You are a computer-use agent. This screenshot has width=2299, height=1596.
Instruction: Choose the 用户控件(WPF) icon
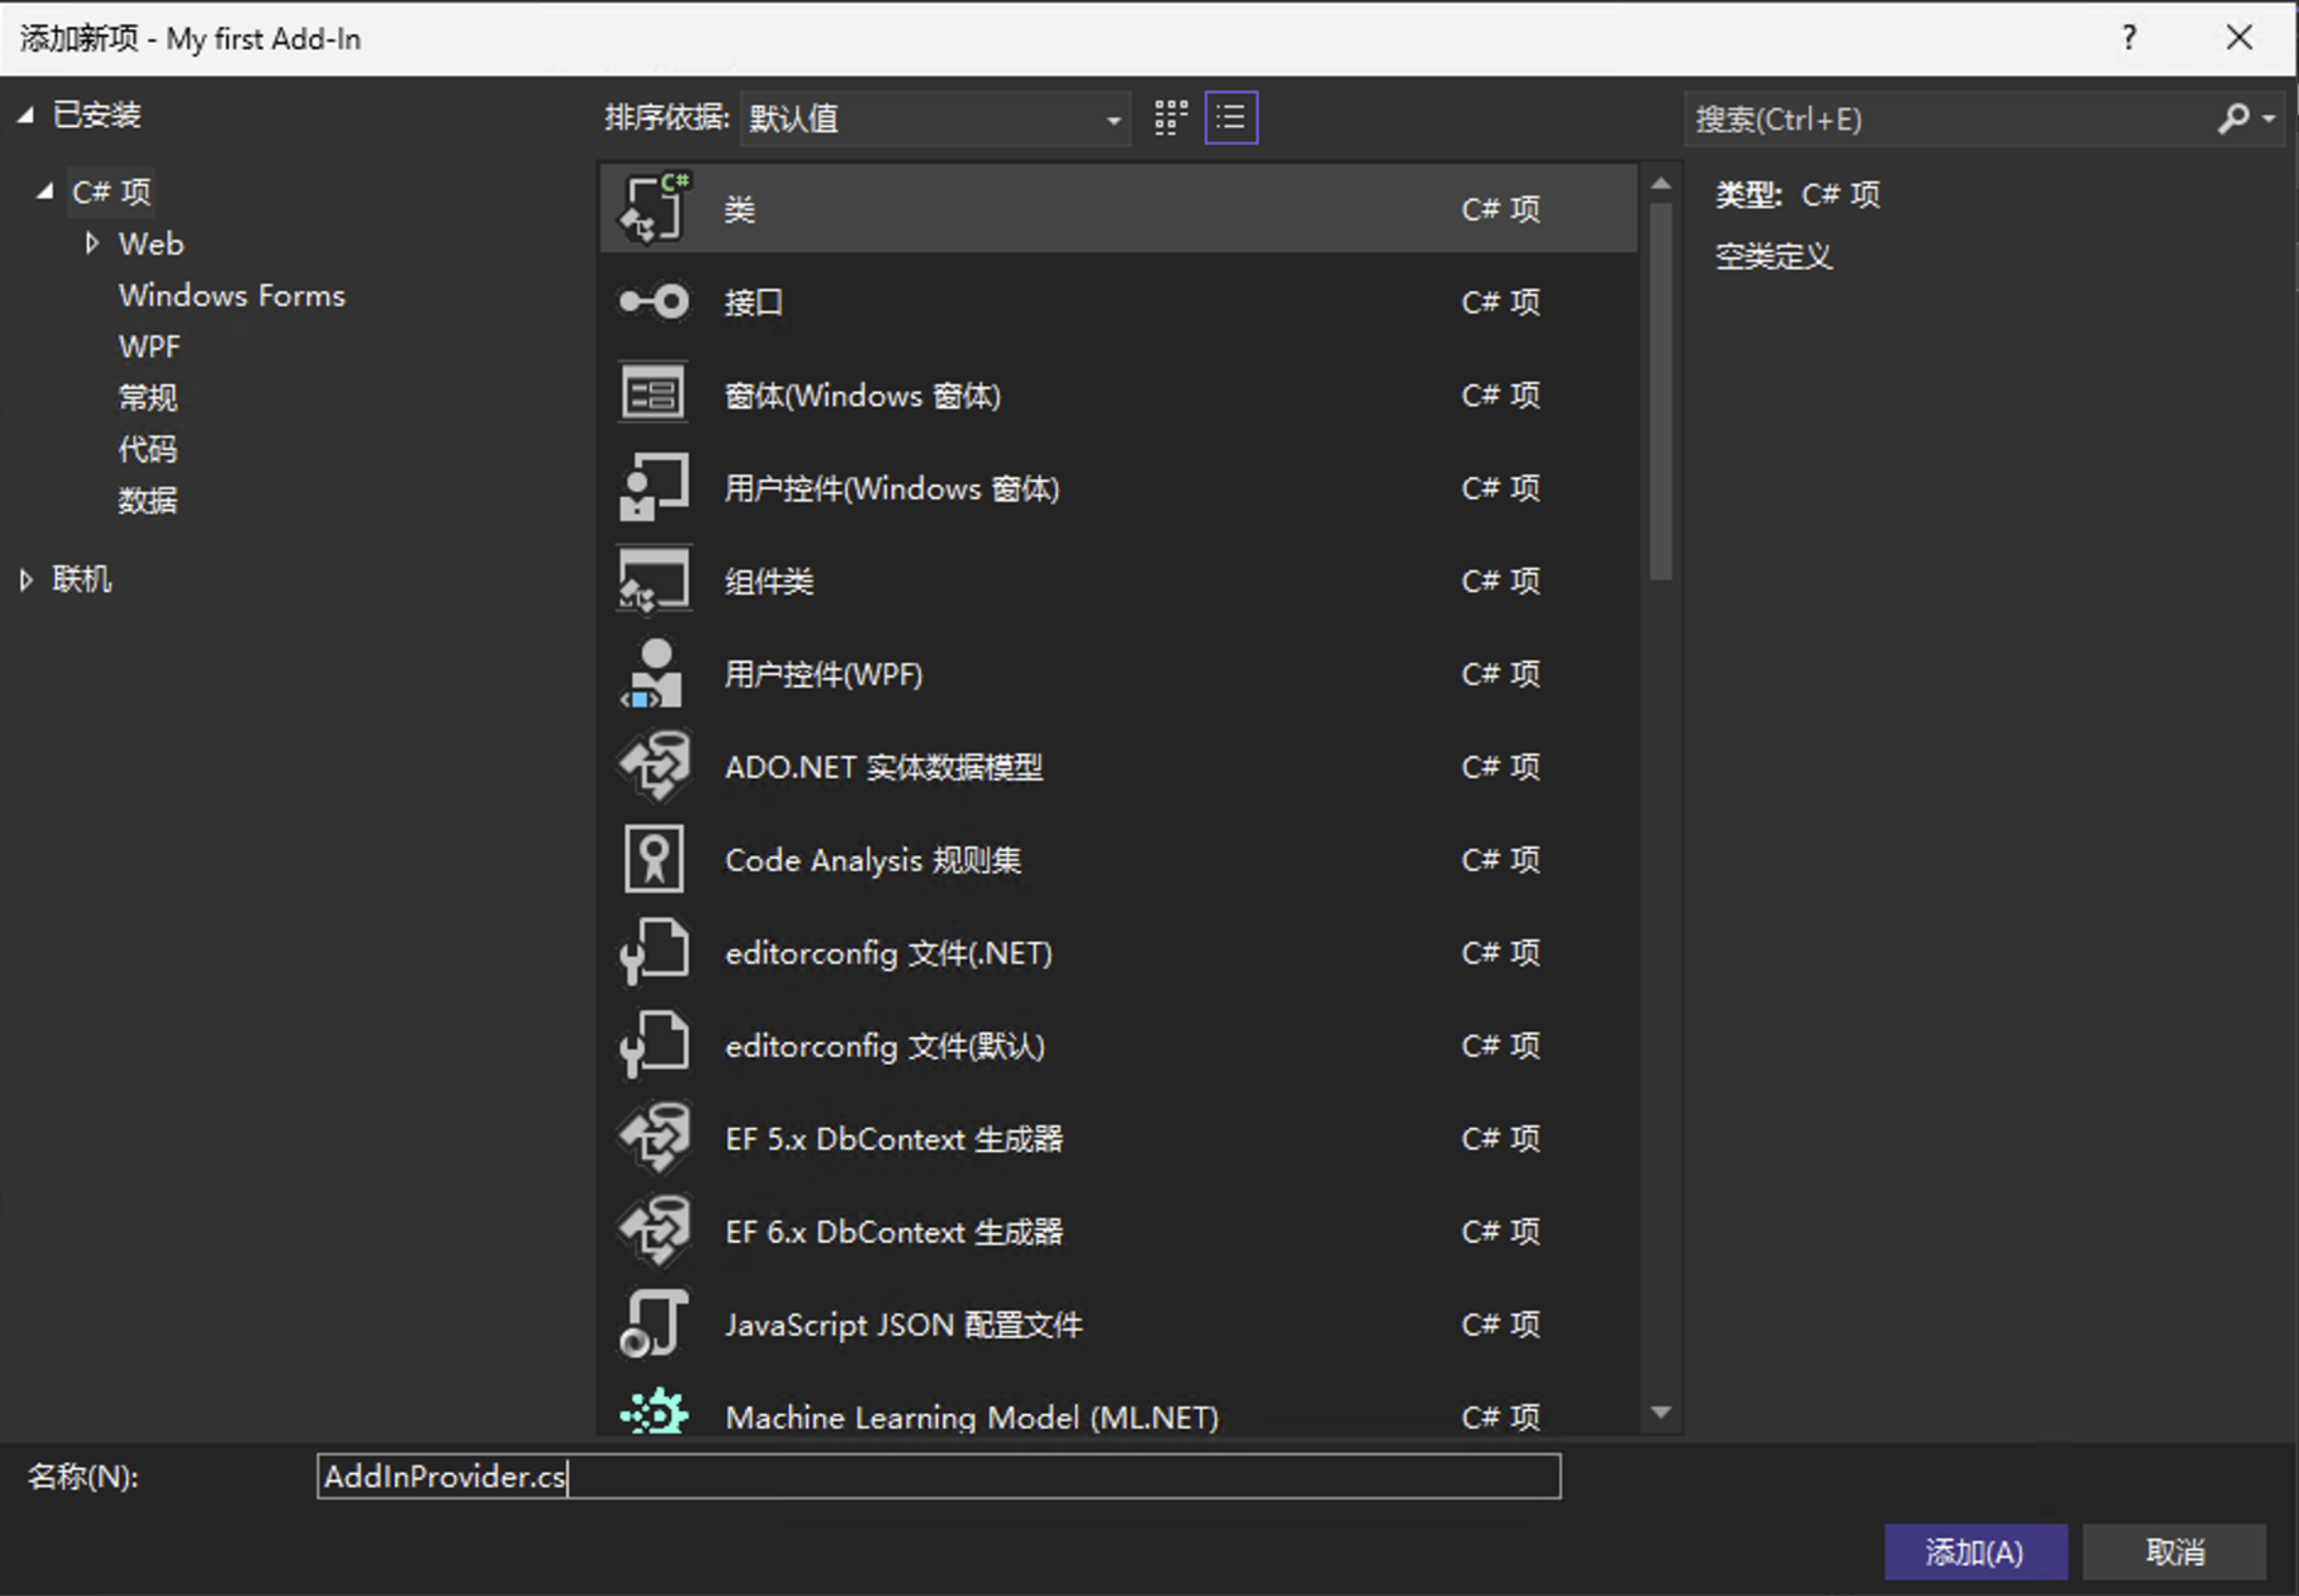(x=652, y=673)
